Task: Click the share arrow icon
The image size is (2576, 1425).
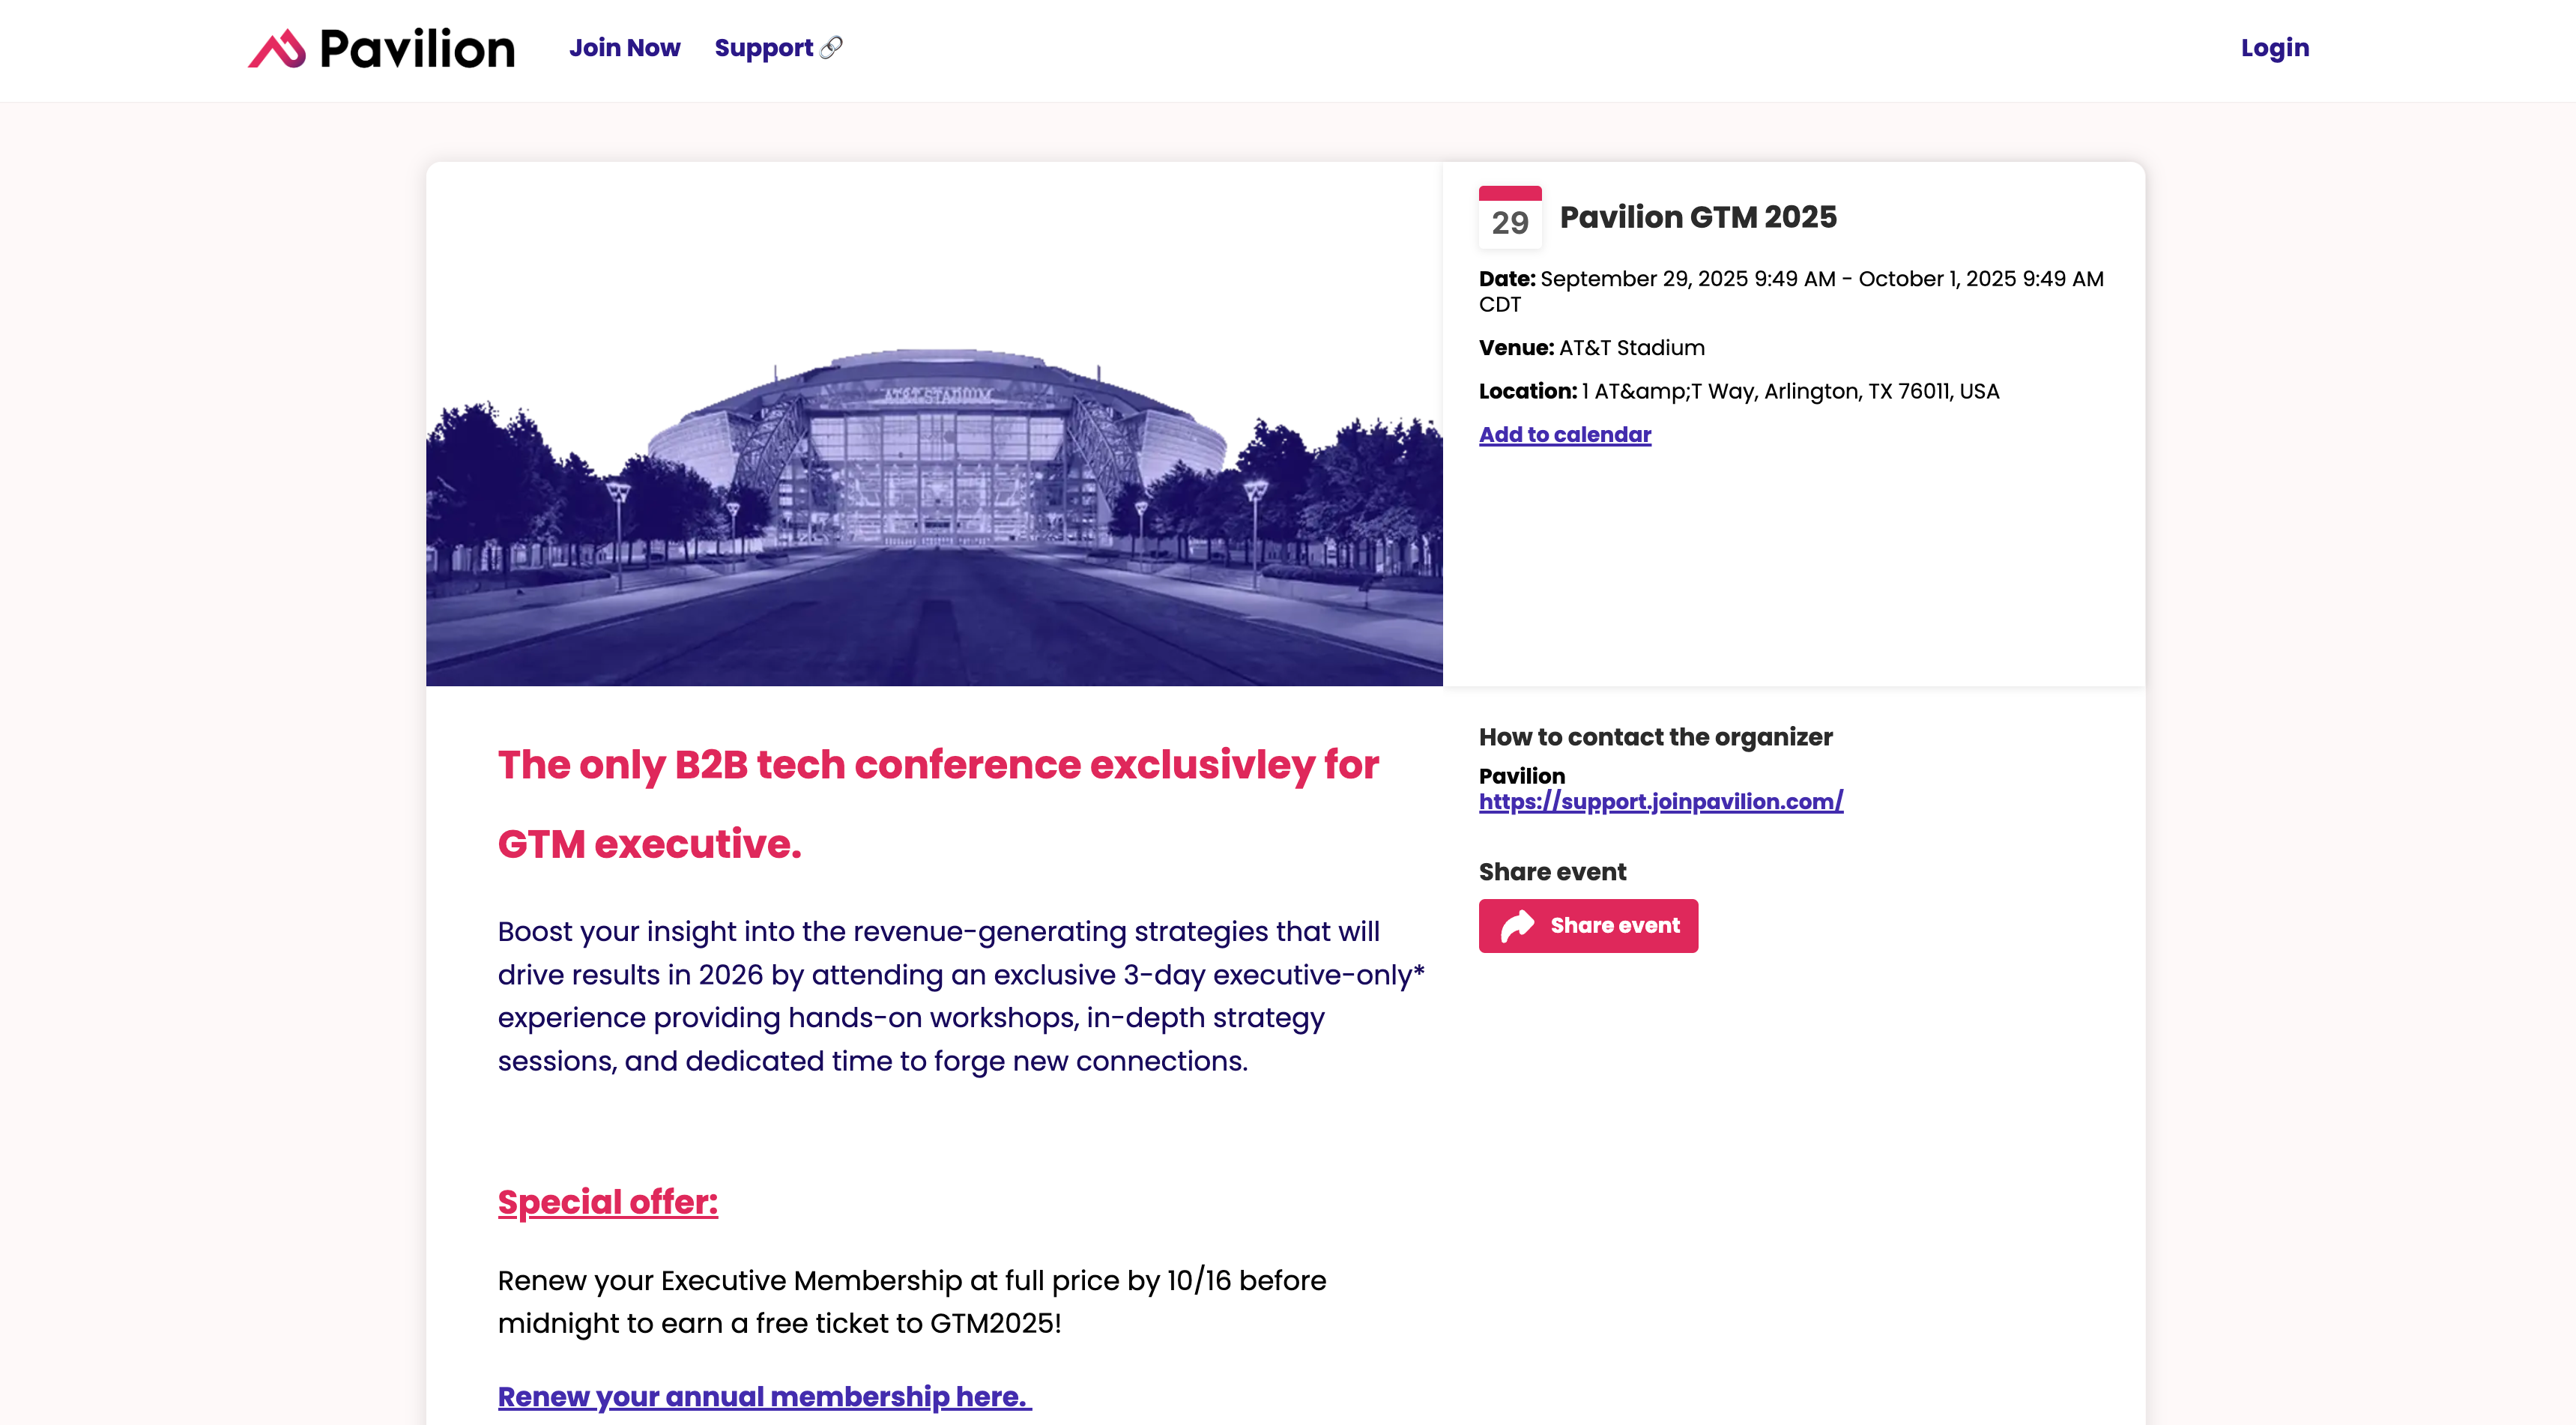Action: [x=1517, y=926]
